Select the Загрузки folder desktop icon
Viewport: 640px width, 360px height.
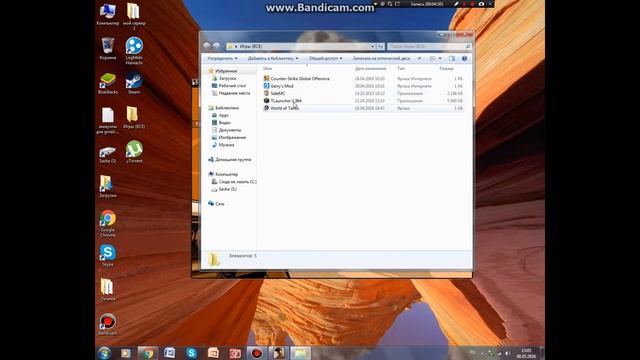pyautogui.click(x=108, y=186)
